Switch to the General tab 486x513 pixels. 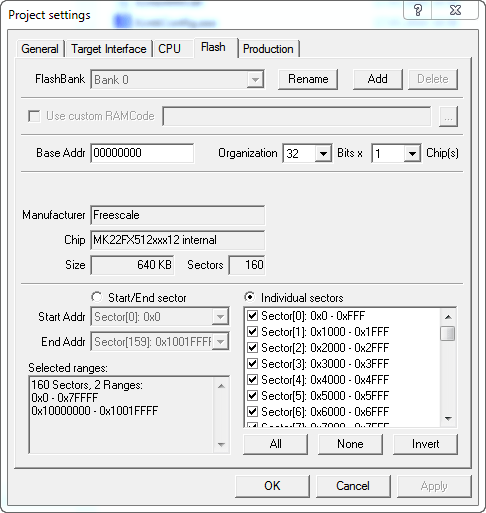click(x=40, y=49)
